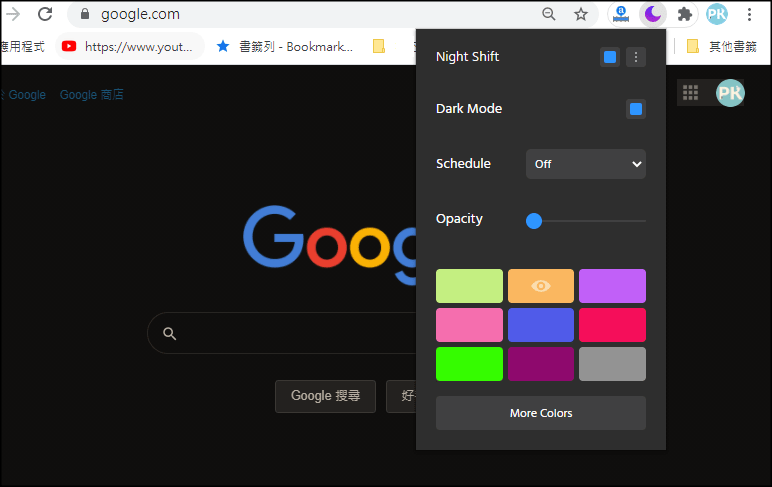Open the 應用程式 apps shortcut

pos(22,47)
